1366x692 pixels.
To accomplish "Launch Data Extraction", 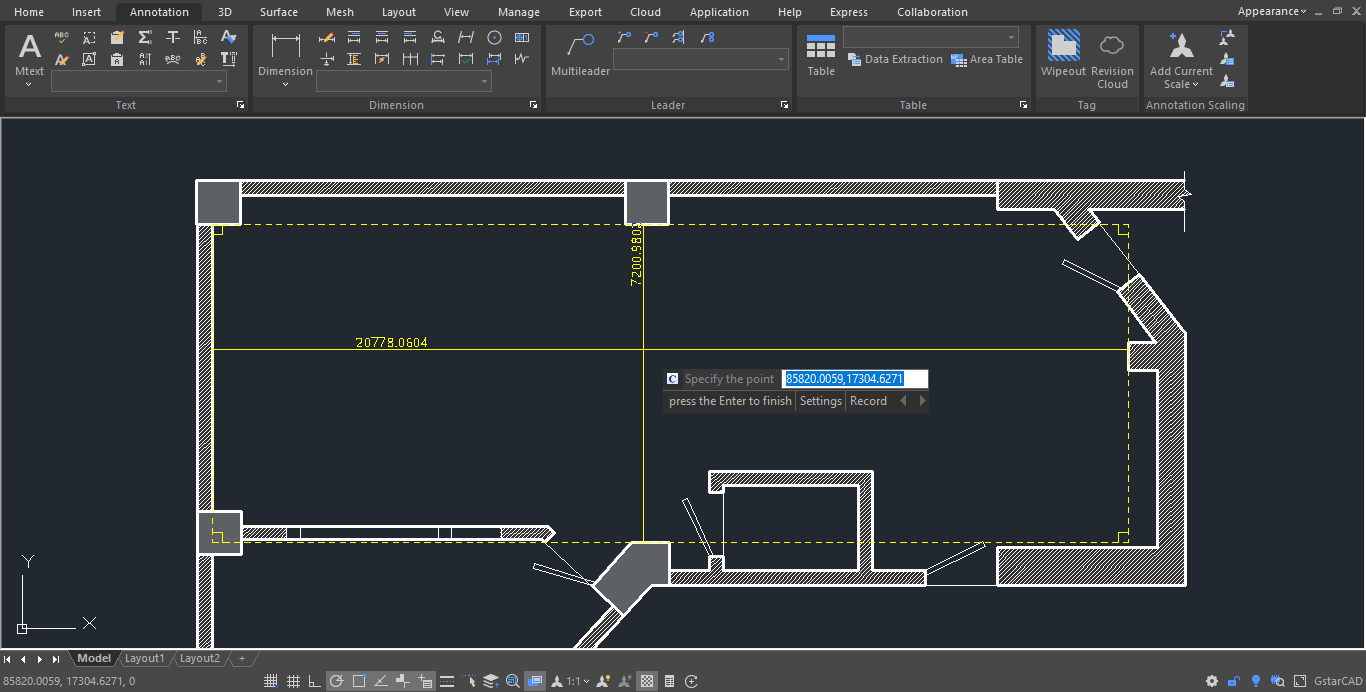I will click(x=895, y=59).
